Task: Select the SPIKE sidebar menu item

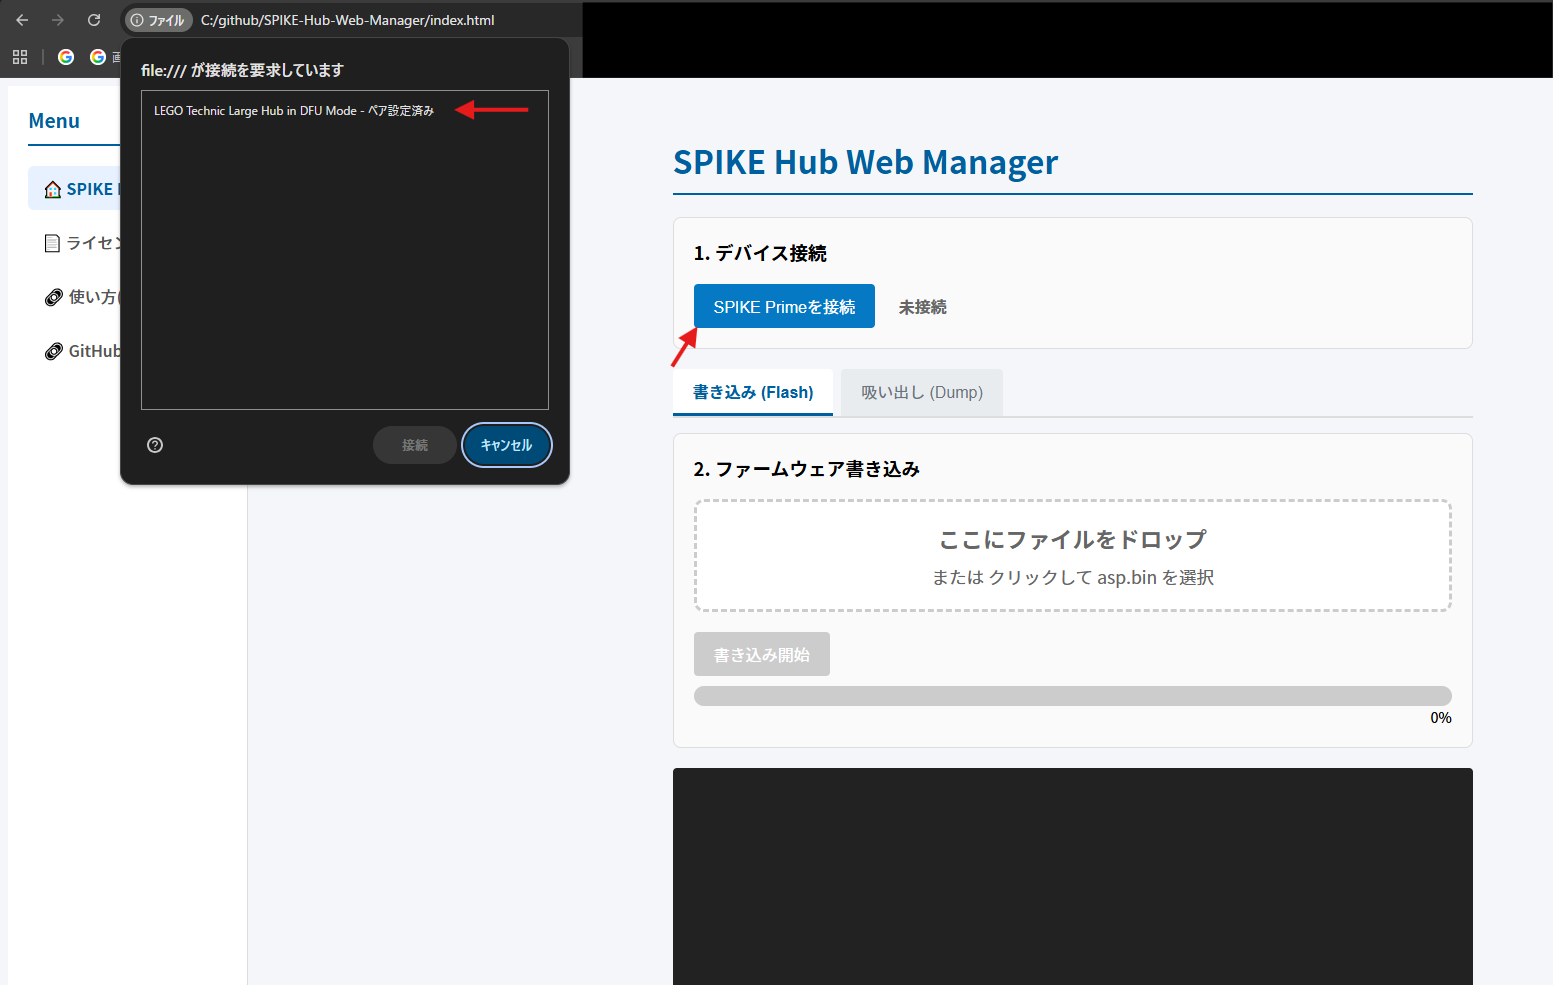Action: click(x=75, y=189)
